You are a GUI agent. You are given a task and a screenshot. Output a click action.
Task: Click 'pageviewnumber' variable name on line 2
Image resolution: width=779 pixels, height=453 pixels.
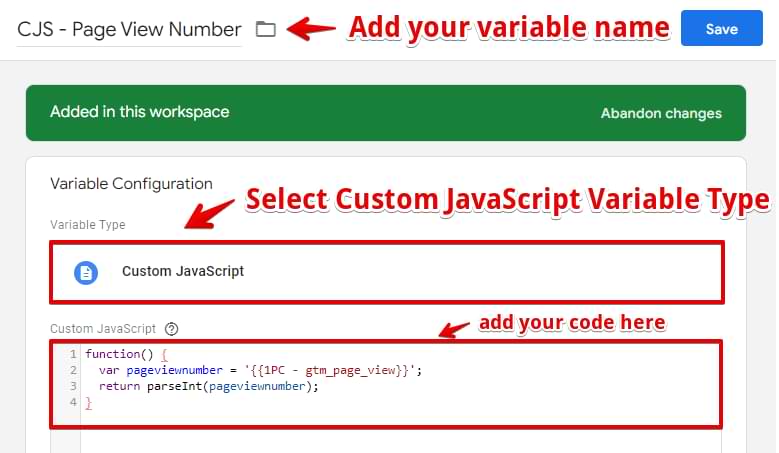coord(174,371)
